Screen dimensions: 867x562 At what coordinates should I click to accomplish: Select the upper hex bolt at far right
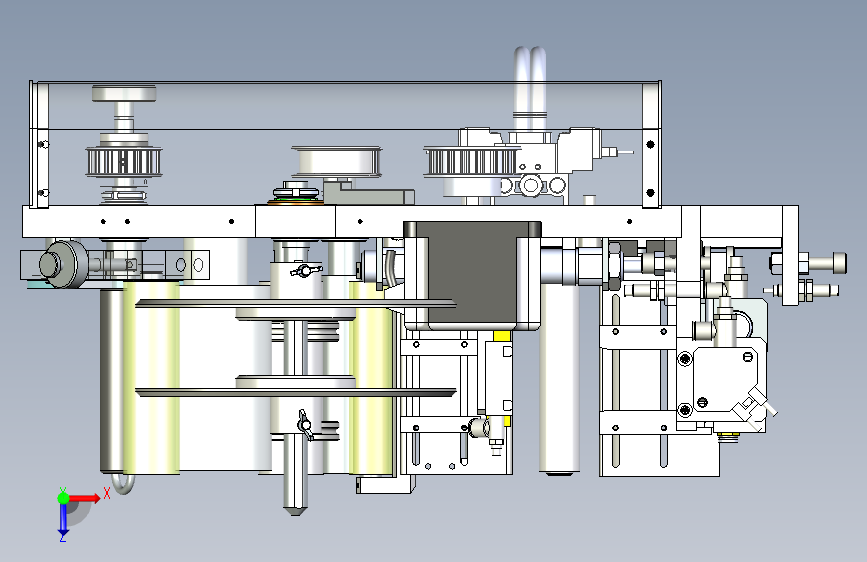(809, 262)
